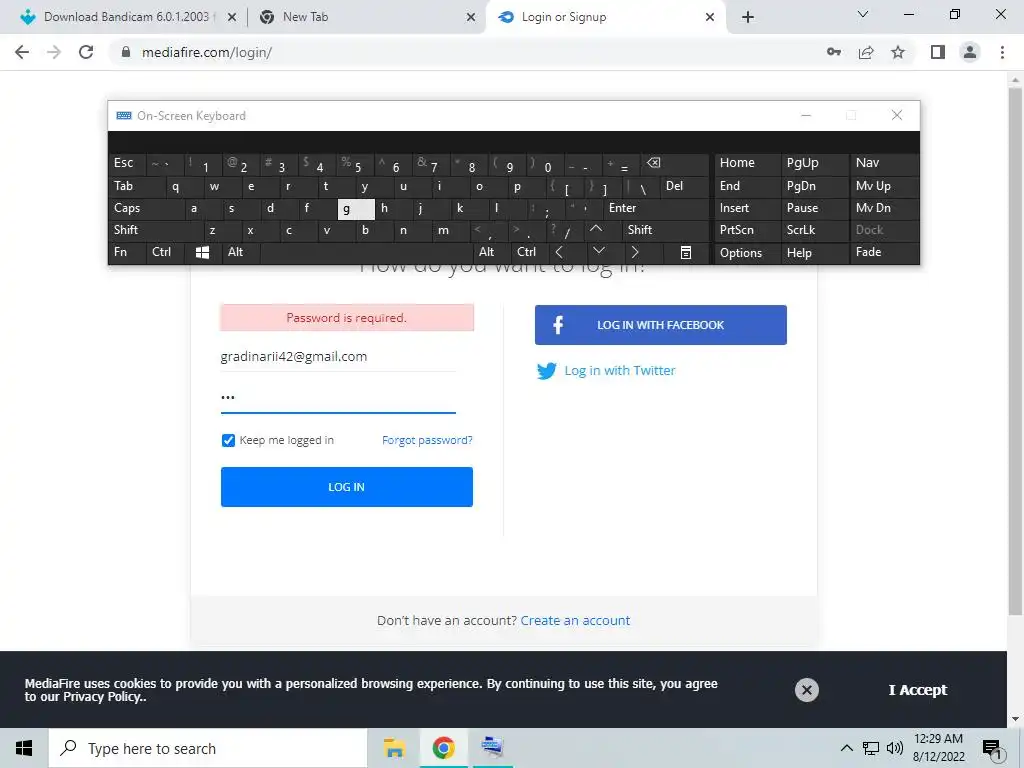Open the notification center icon
This screenshot has width=1024, height=768.
point(991,749)
